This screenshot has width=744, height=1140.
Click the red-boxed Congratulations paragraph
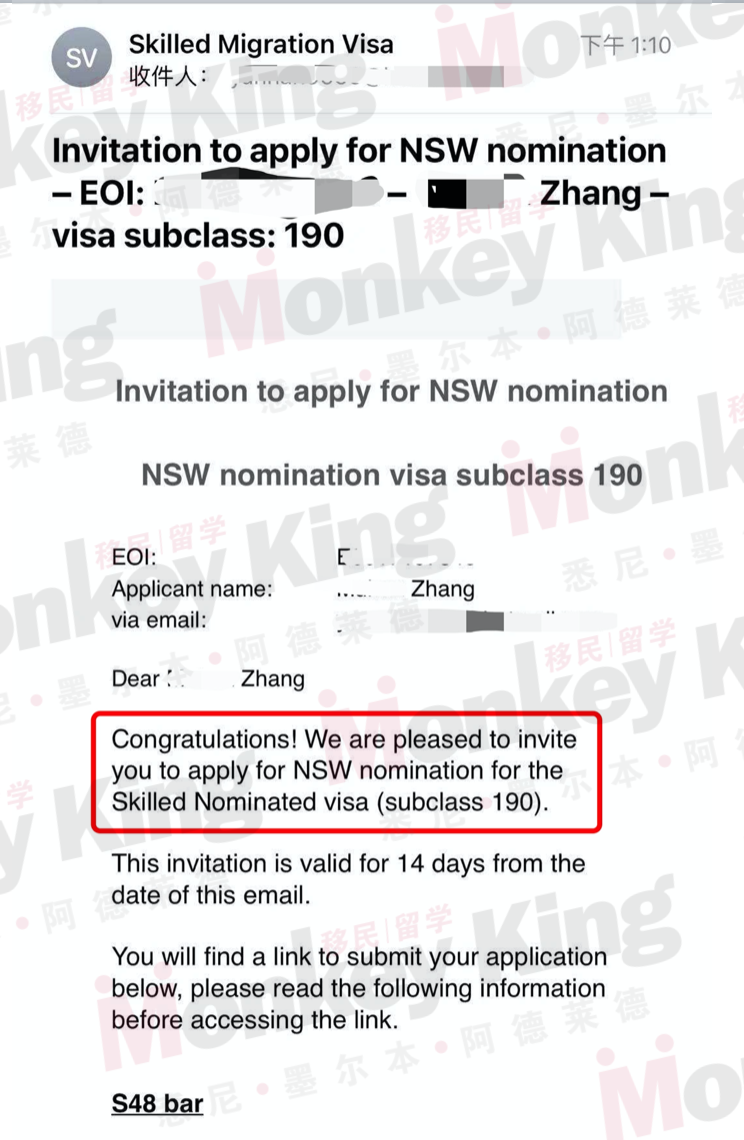point(345,771)
